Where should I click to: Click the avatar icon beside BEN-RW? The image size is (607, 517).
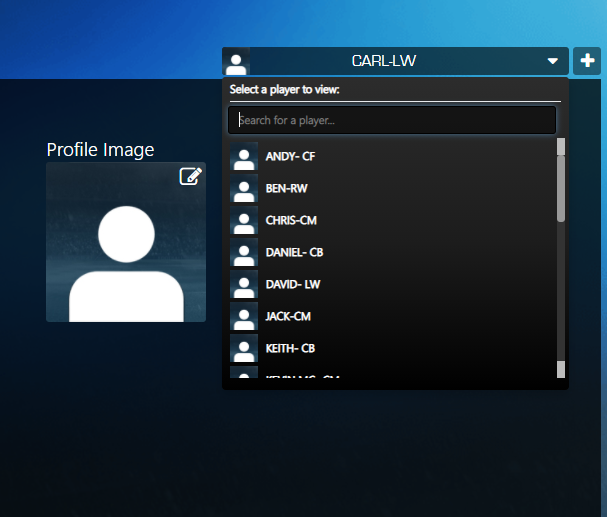tap(244, 188)
